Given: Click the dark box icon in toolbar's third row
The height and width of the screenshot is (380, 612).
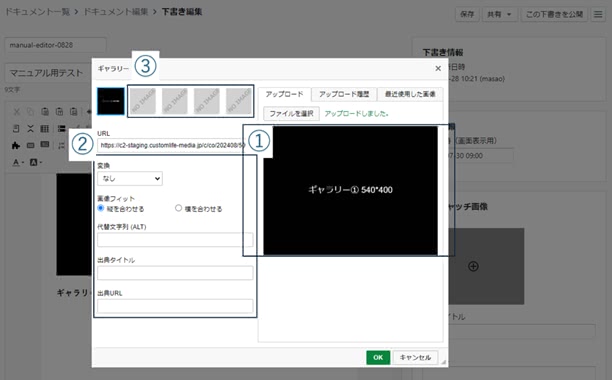Looking at the screenshot, I should click(x=45, y=145).
